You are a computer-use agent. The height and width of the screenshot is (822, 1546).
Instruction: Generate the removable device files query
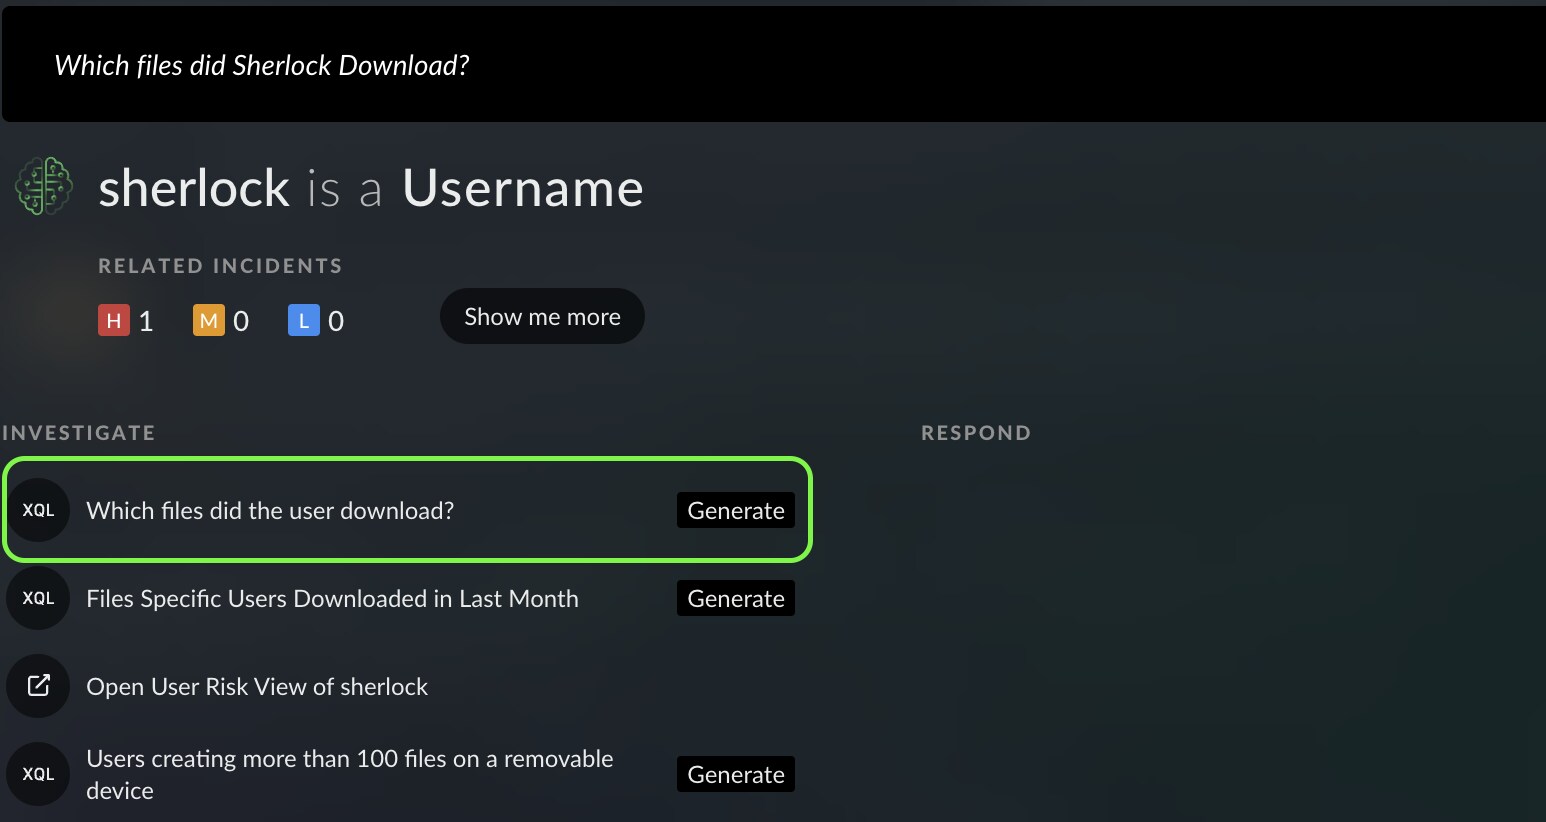pos(736,774)
